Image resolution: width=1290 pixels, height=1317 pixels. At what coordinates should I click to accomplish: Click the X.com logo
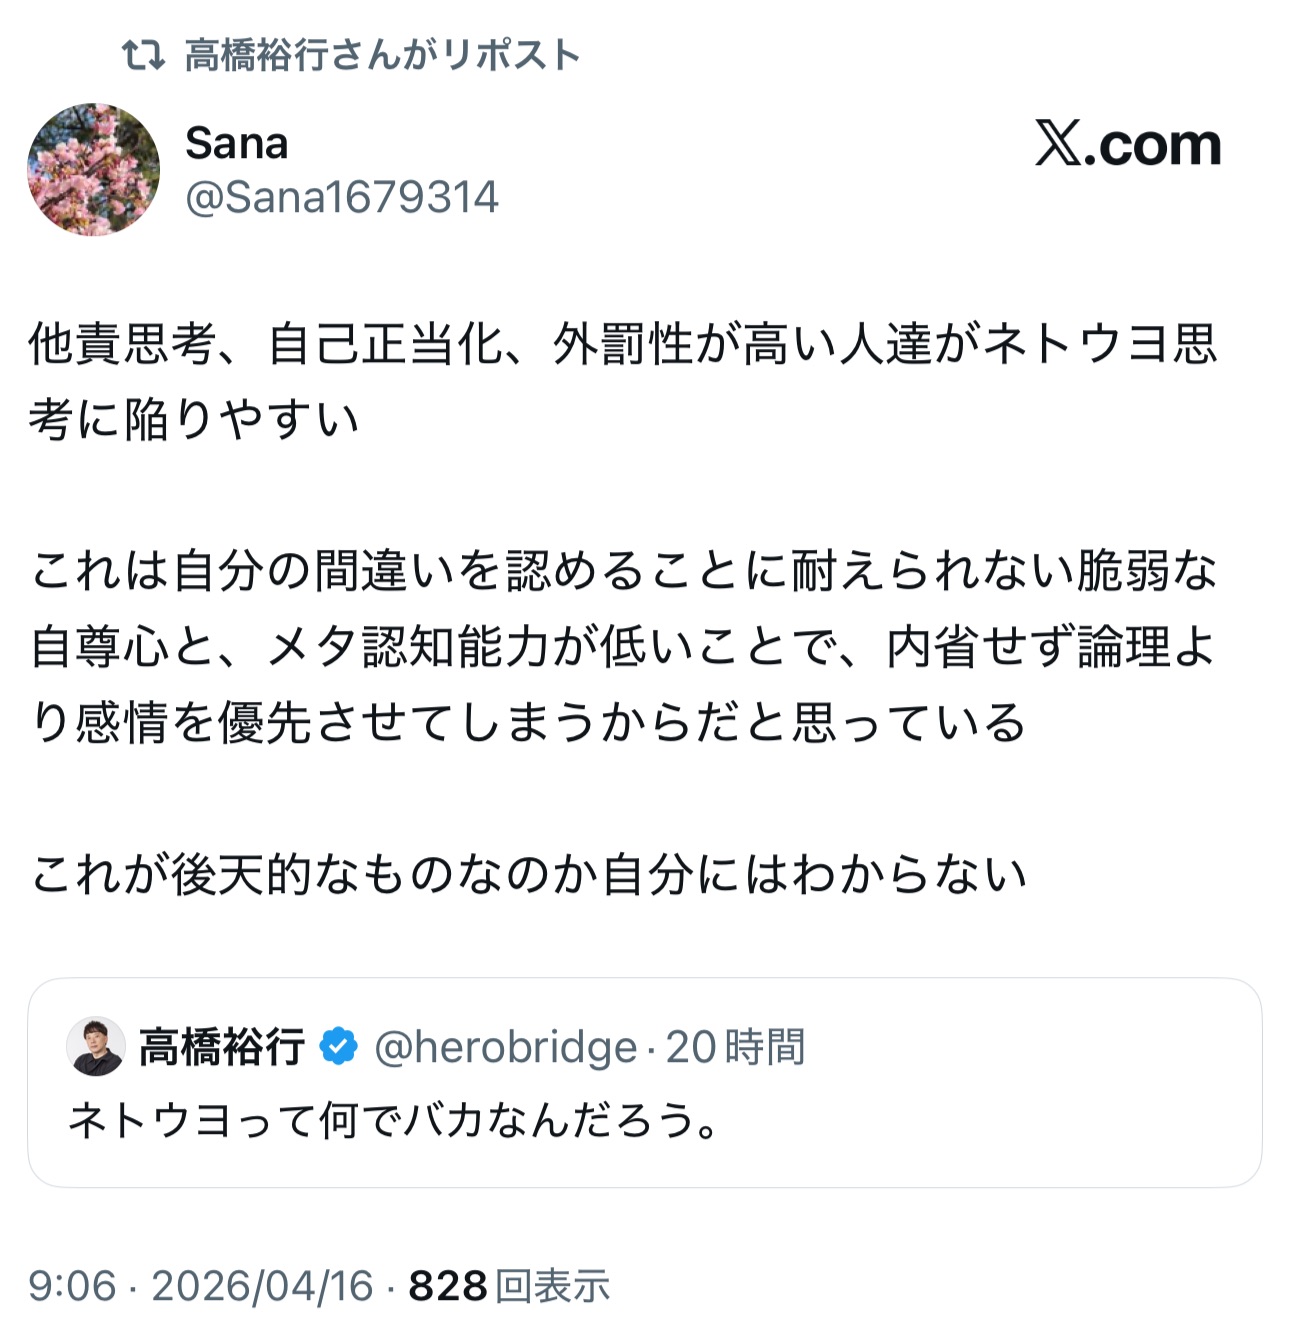1128,145
